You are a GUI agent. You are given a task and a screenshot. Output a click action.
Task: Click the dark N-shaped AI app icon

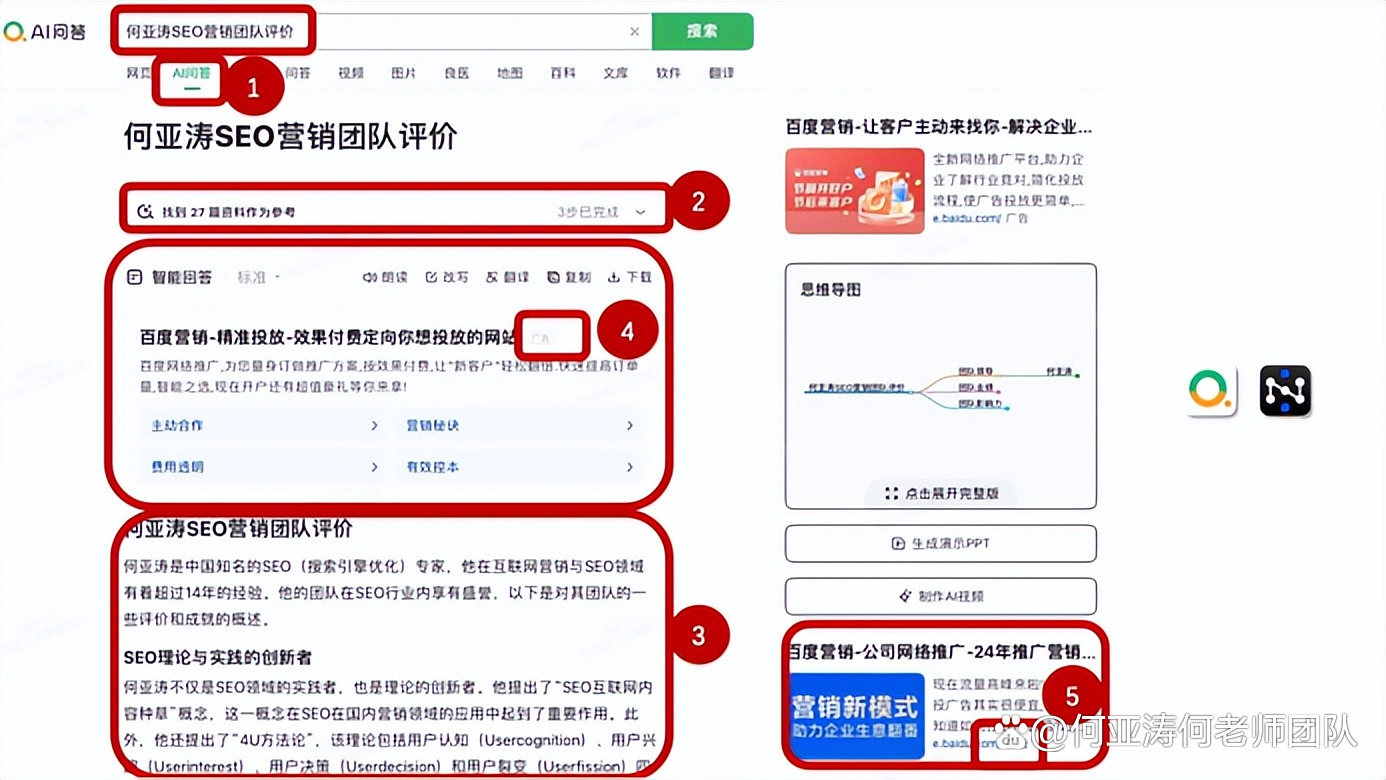pos(1285,391)
